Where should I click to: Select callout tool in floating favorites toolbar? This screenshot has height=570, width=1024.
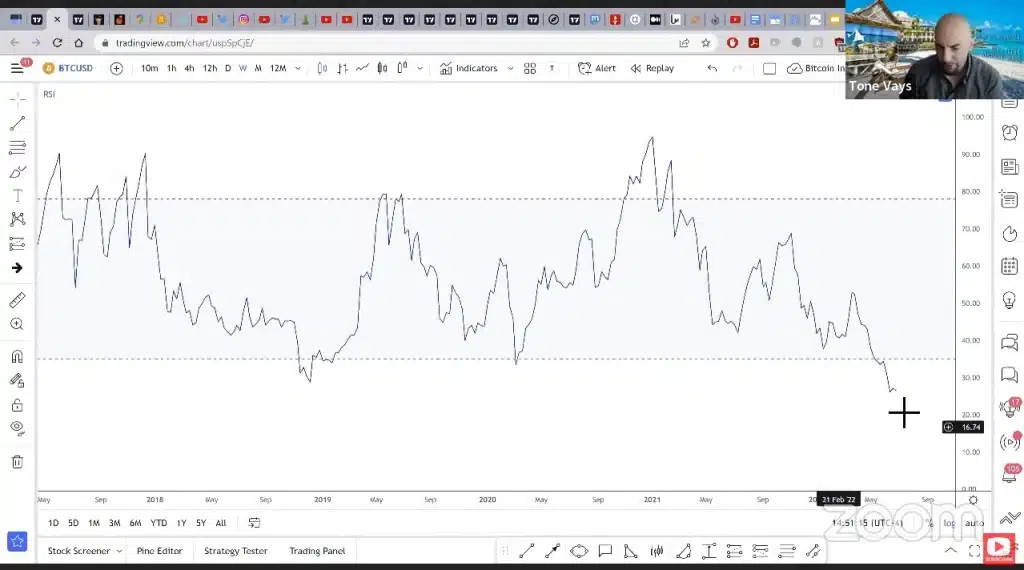point(605,551)
